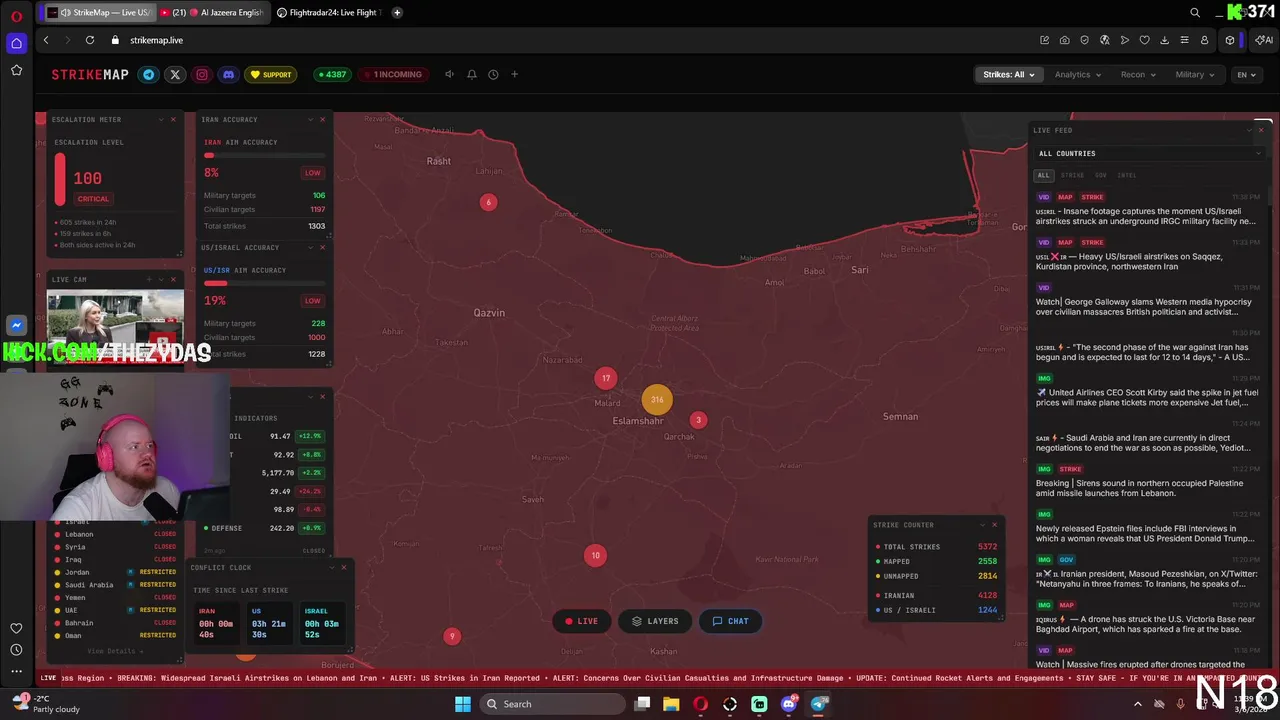The width and height of the screenshot is (1280, 720).
Task: Close the Strike Counter panel
Action: [x=994, y=524]
